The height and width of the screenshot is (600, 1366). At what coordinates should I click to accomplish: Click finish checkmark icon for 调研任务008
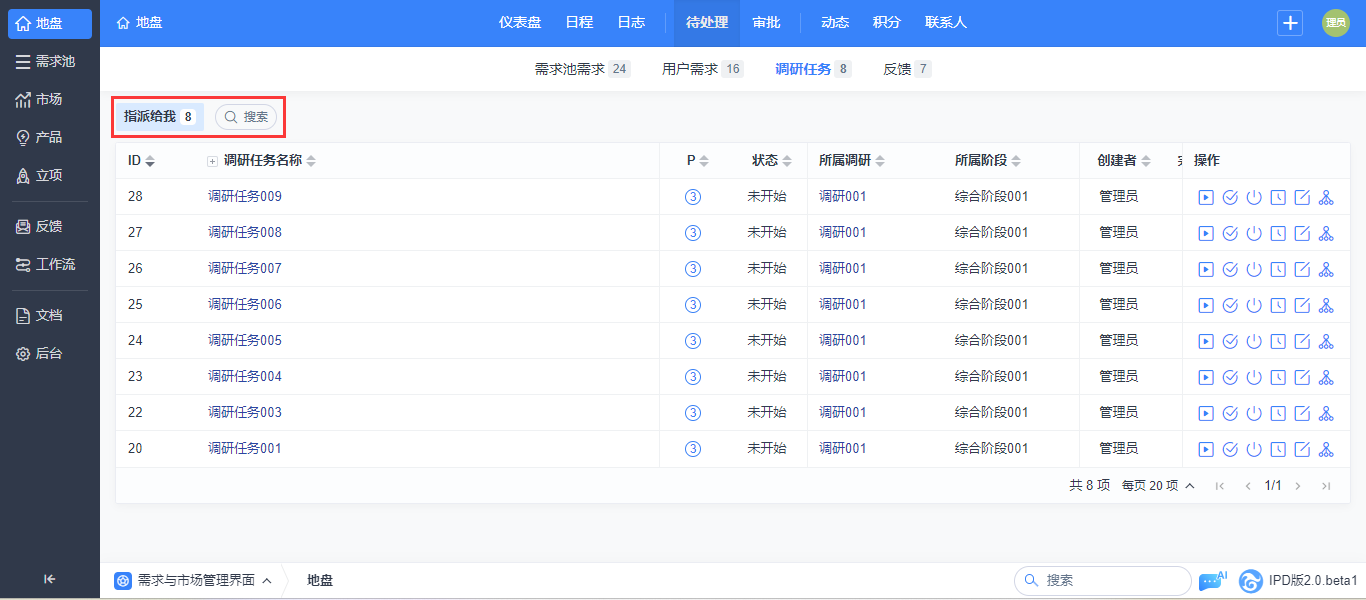(1230, 233)
